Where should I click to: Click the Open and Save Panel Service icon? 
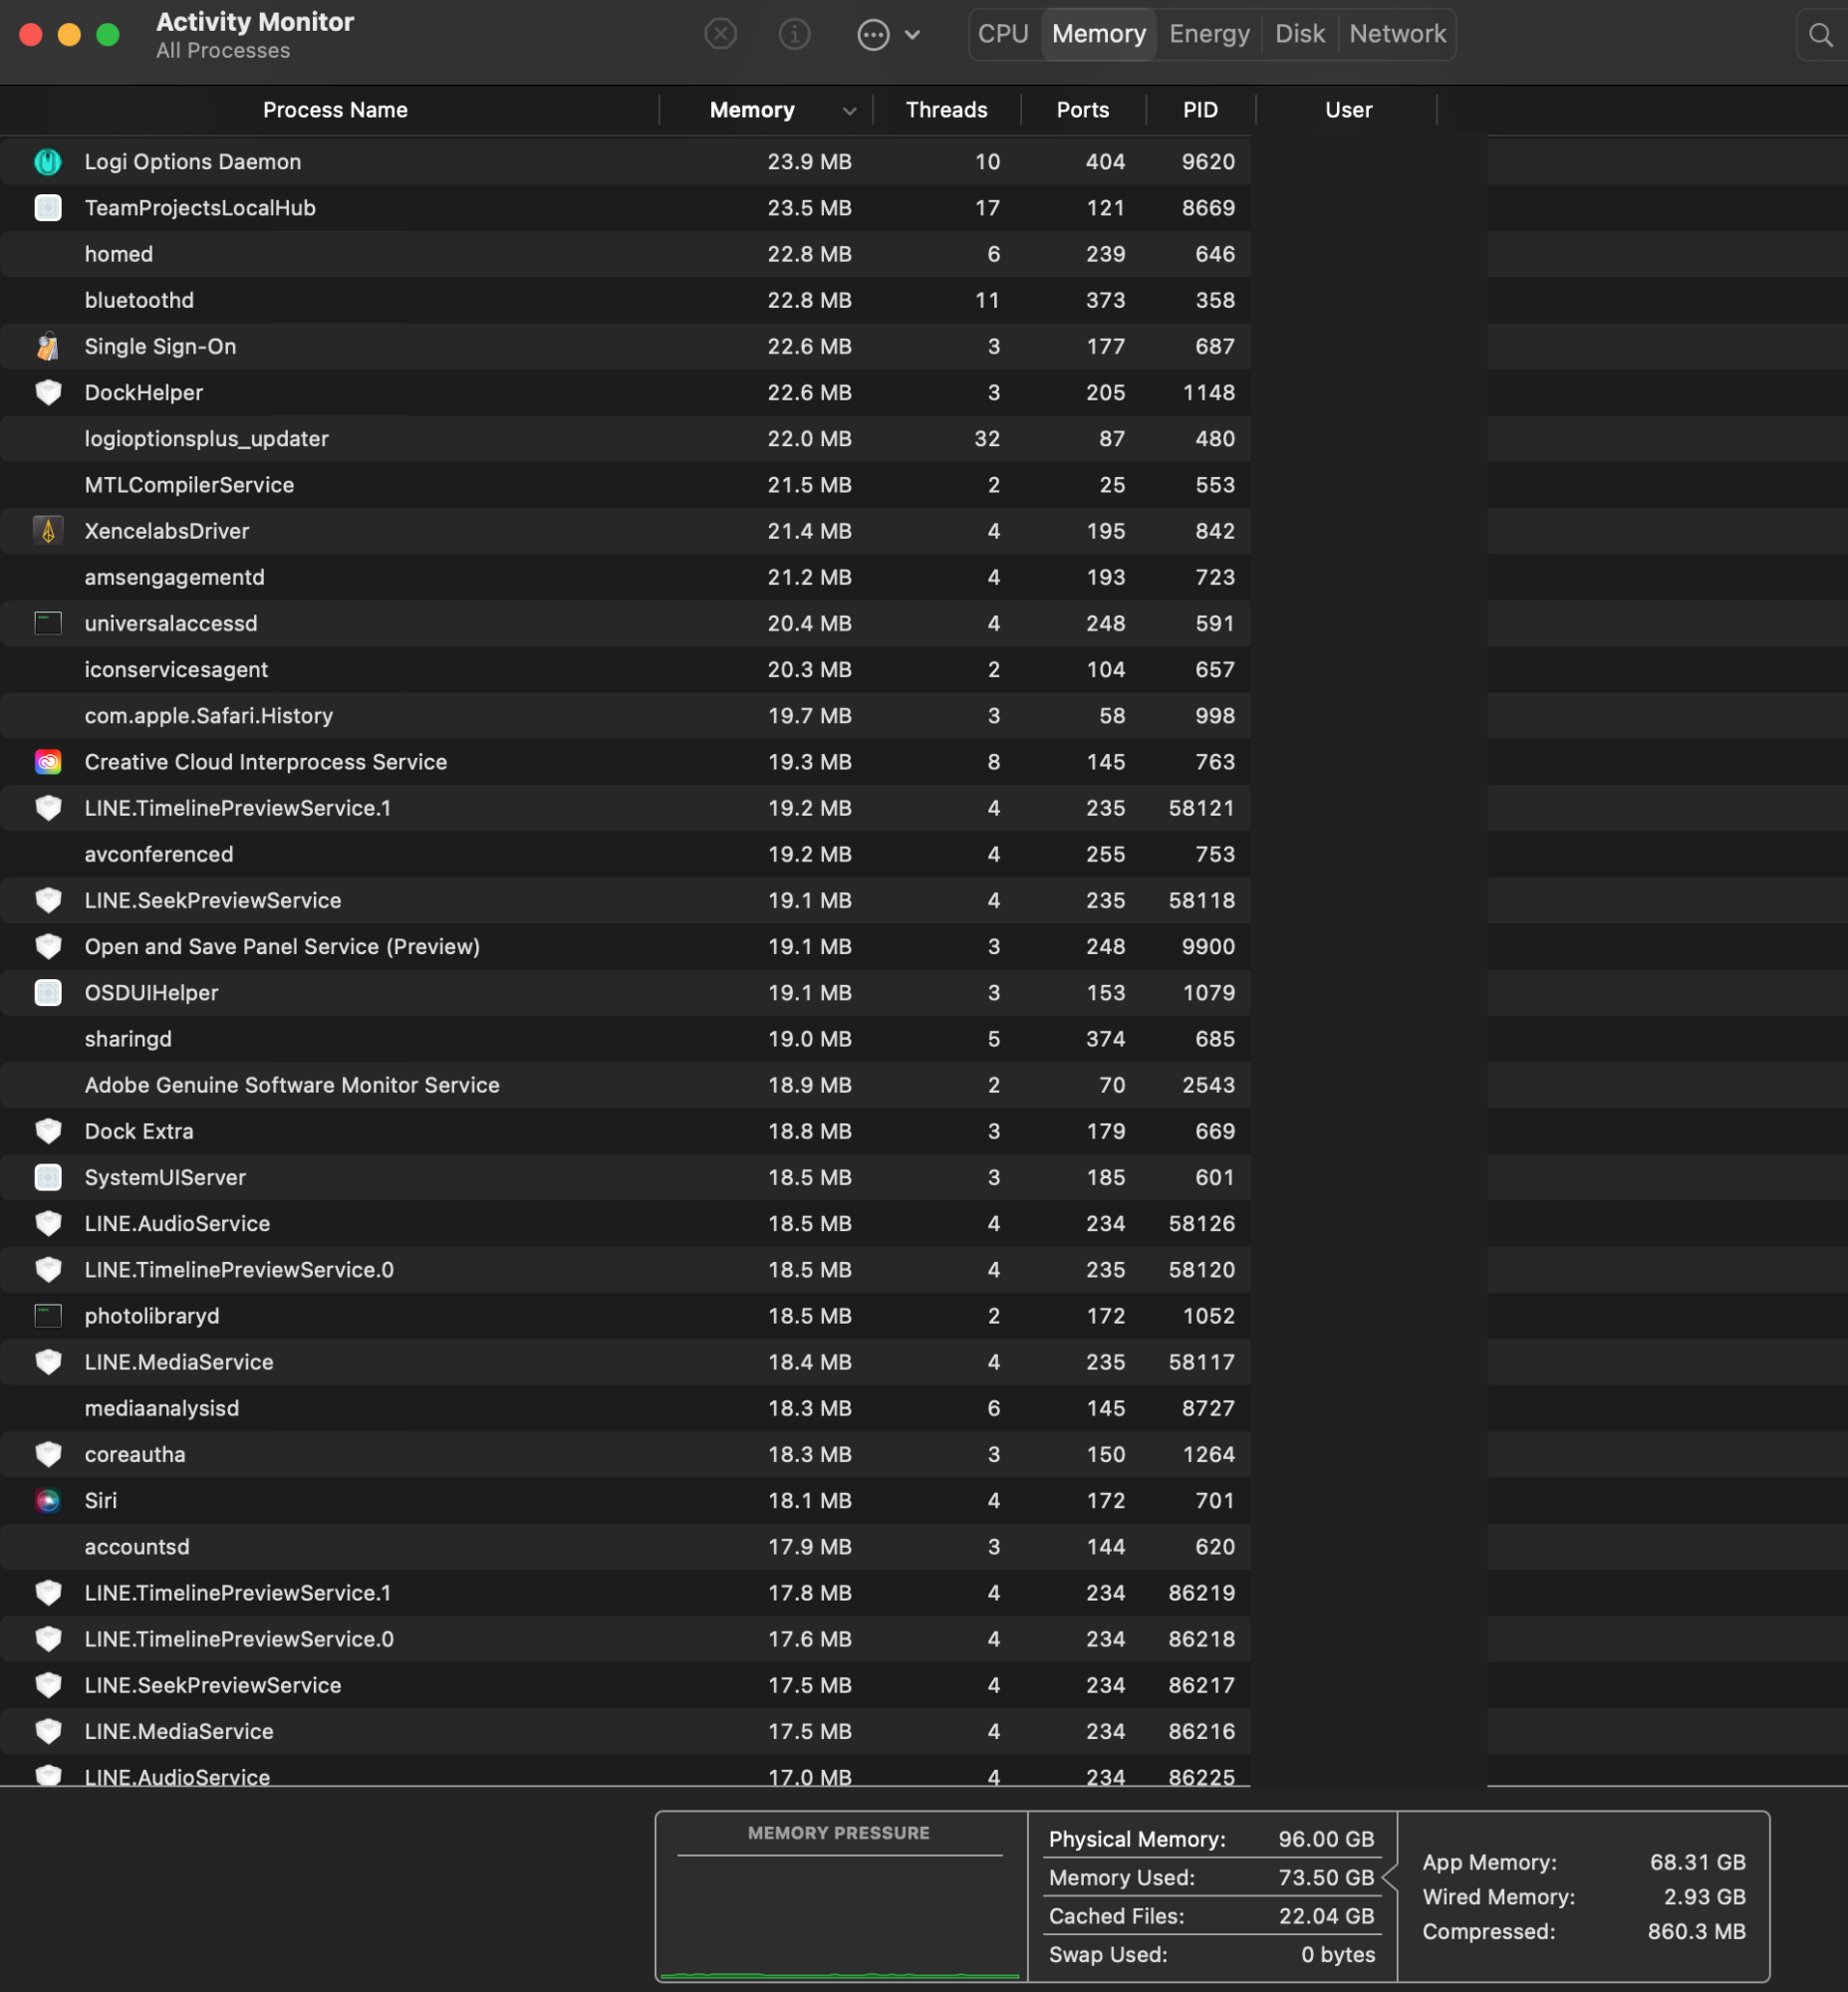click(x=48, y=946)
